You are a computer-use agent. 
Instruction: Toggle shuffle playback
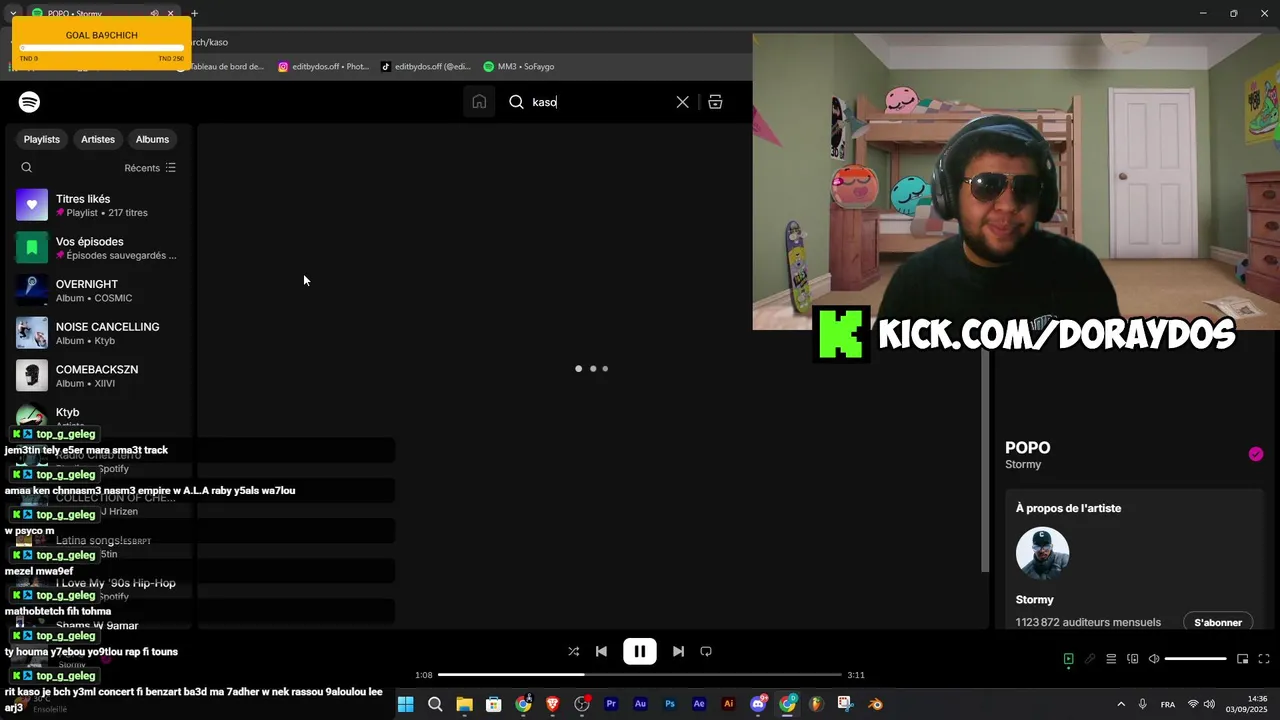pos(573,651)
